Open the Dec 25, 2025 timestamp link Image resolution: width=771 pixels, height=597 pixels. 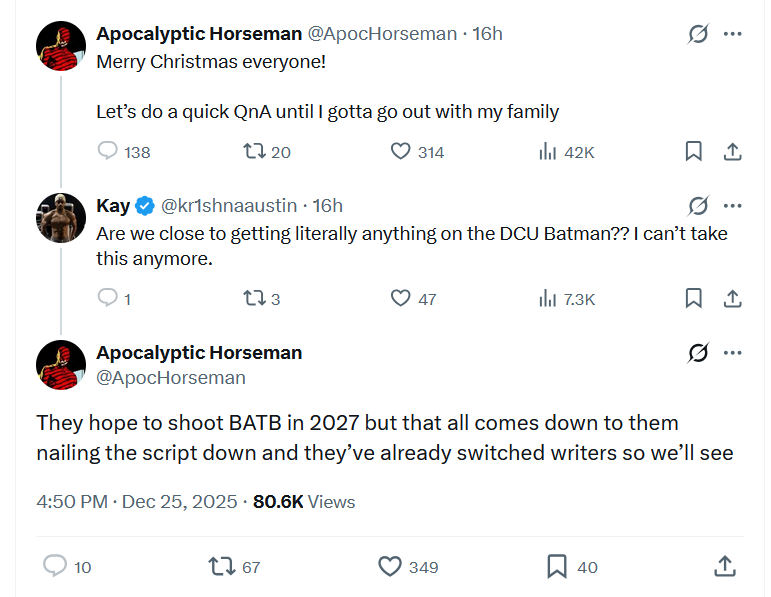click(x=180, y=502)
